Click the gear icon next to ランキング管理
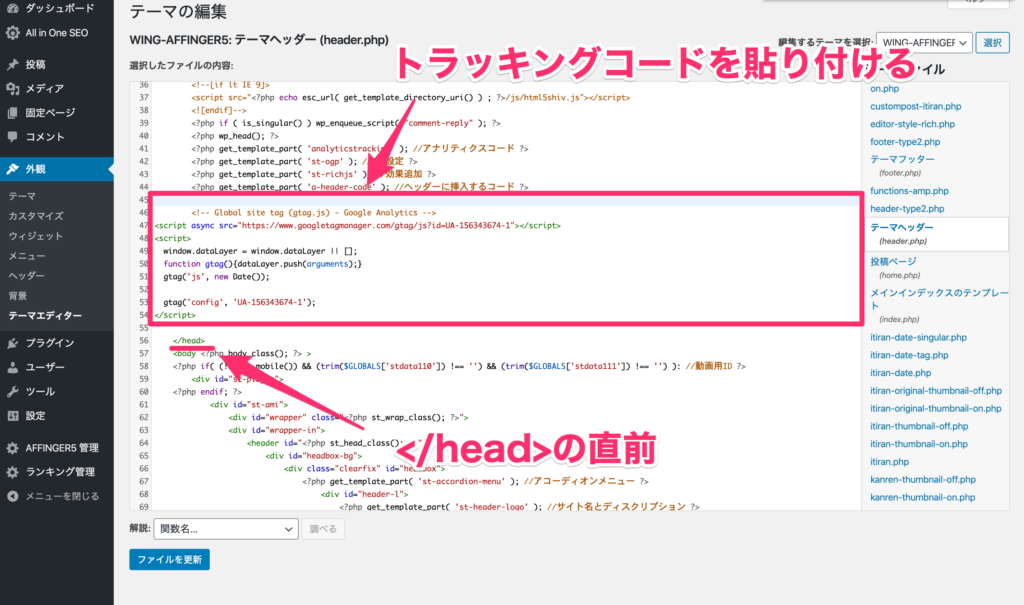 coord(12,472)
